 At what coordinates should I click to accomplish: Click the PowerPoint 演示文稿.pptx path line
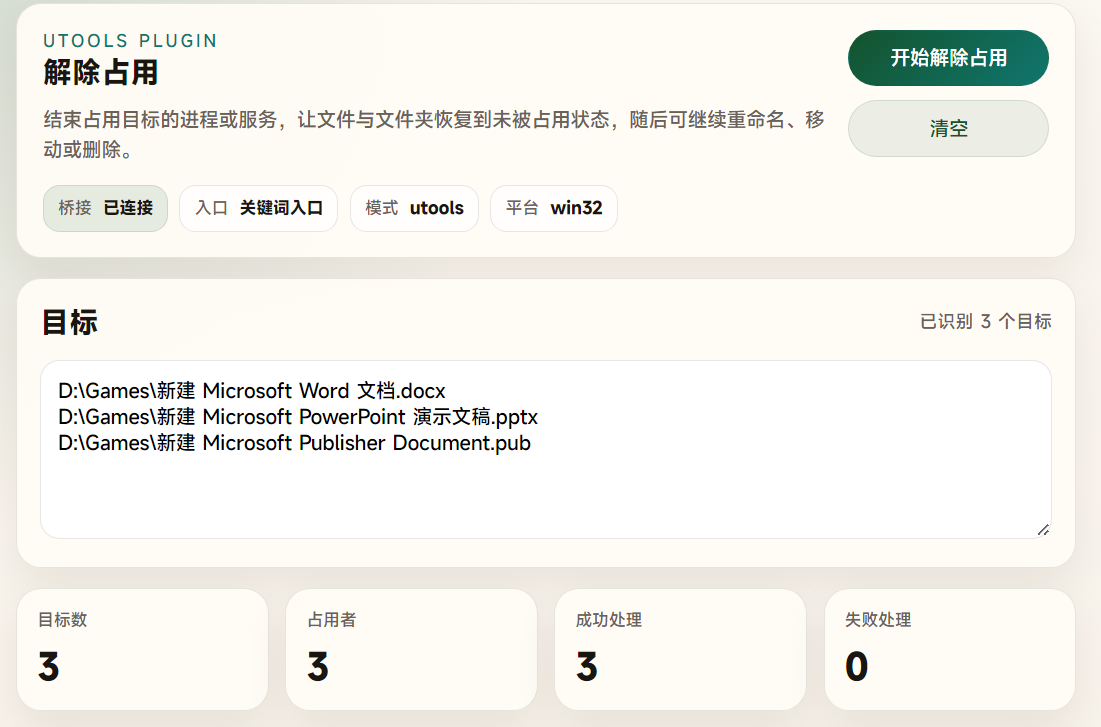pyautogui.click(x=298, y=416)
